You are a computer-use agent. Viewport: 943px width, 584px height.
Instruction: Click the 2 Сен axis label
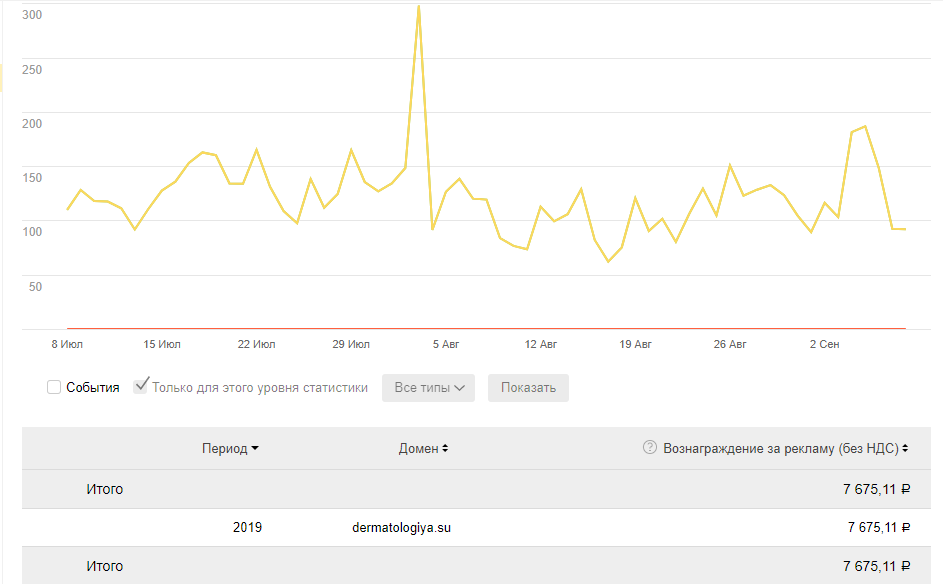click(824, 344)
